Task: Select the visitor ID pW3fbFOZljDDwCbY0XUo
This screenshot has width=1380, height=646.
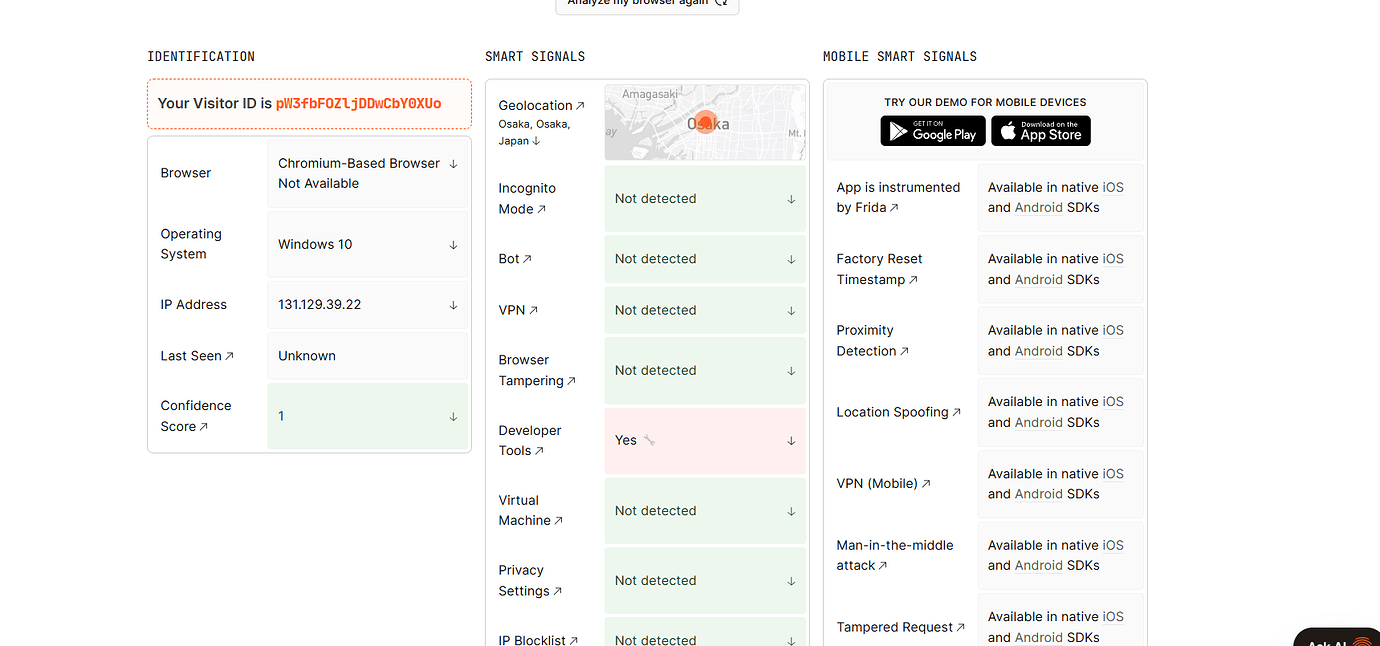Action: 359,103
